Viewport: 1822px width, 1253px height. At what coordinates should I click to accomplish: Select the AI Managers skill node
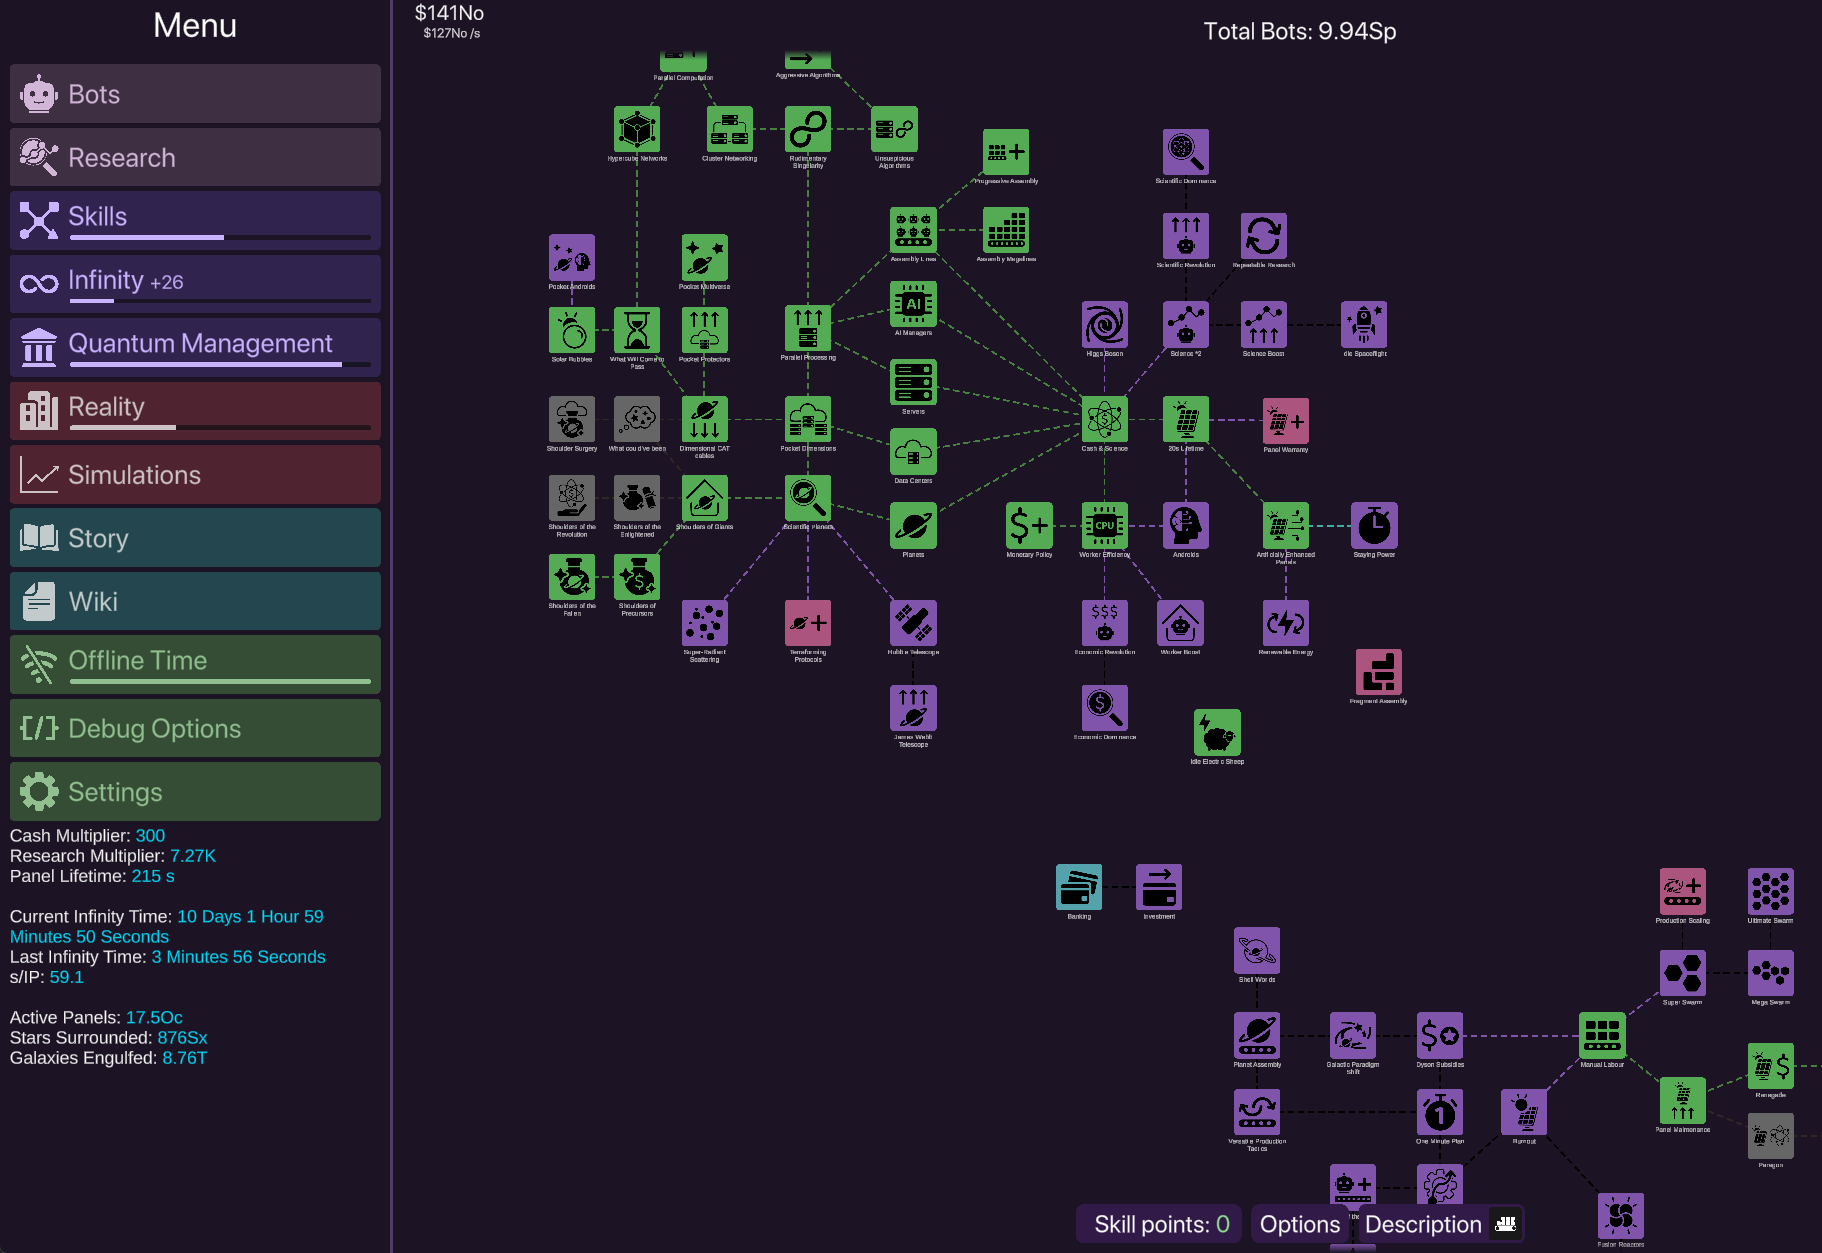[x=913, y=304]
